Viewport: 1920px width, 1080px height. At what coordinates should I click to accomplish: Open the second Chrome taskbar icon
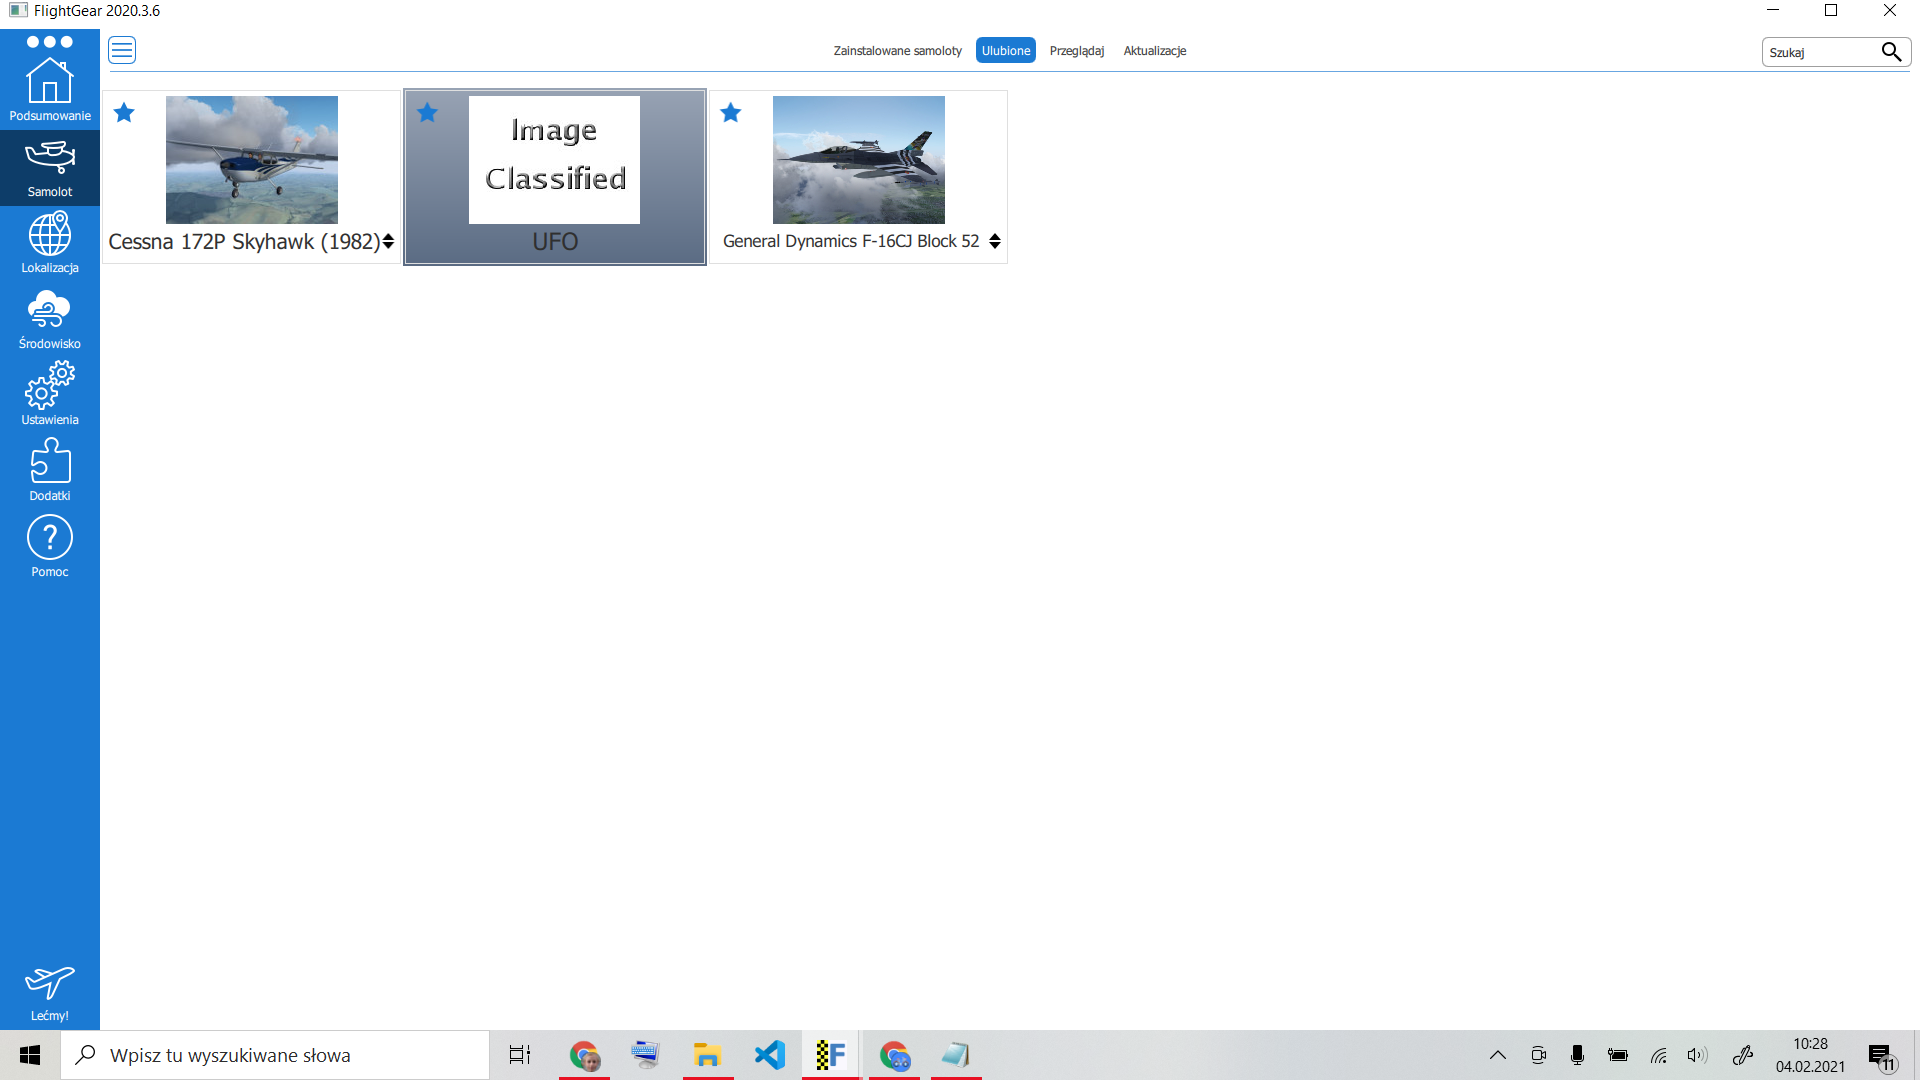(x=894, y=1055)
